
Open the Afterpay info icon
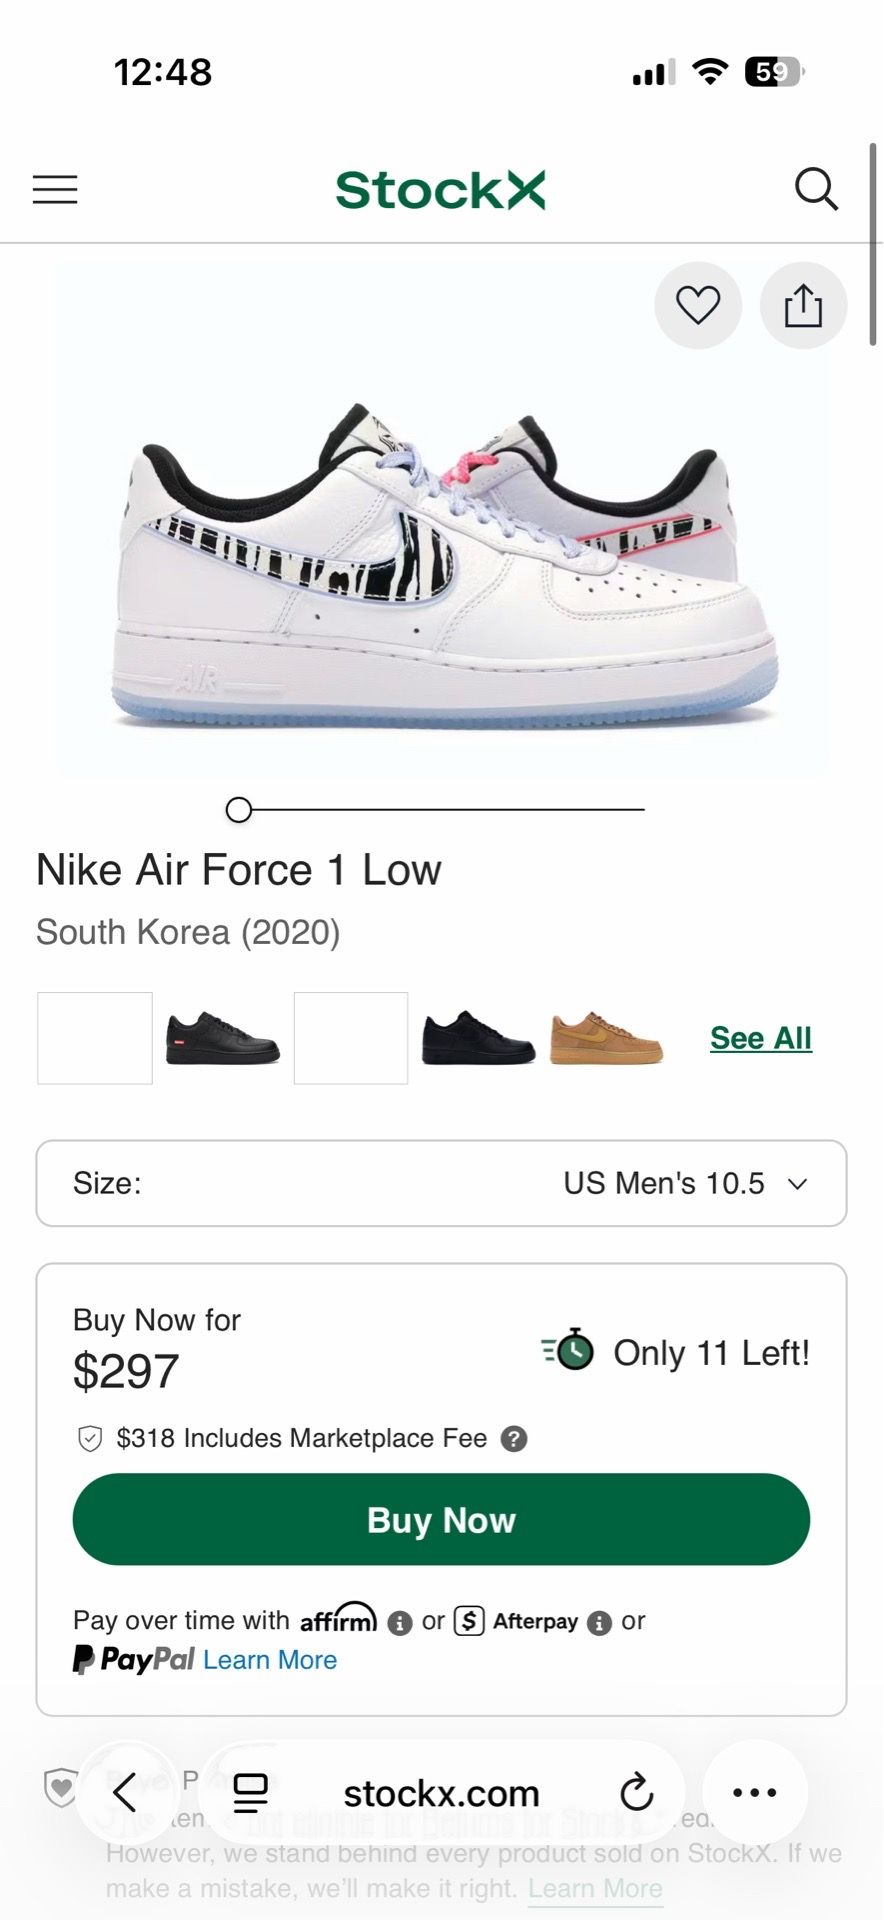click(x=599, y=1623)
